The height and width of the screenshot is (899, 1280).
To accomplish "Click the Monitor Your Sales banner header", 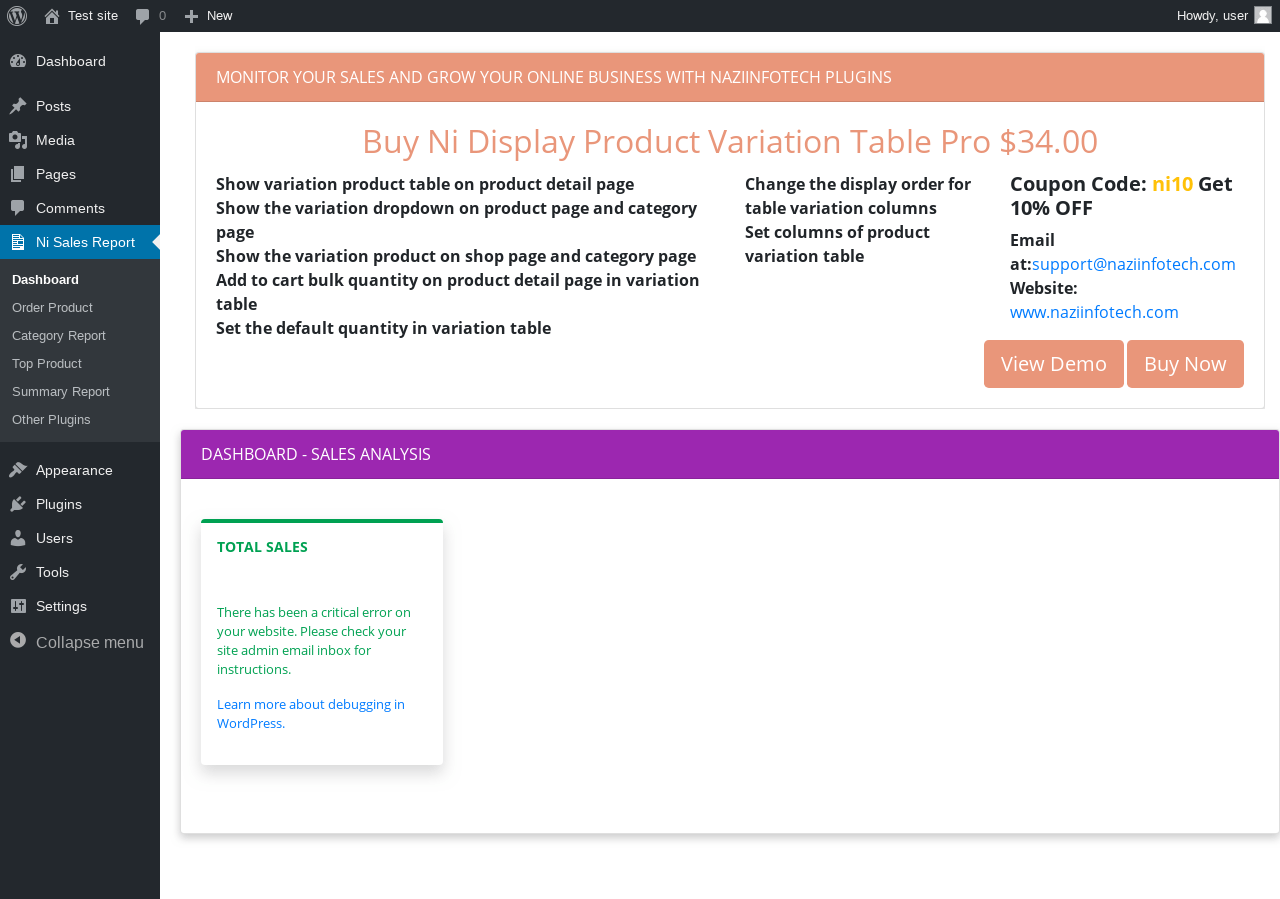I will [730, 77].
